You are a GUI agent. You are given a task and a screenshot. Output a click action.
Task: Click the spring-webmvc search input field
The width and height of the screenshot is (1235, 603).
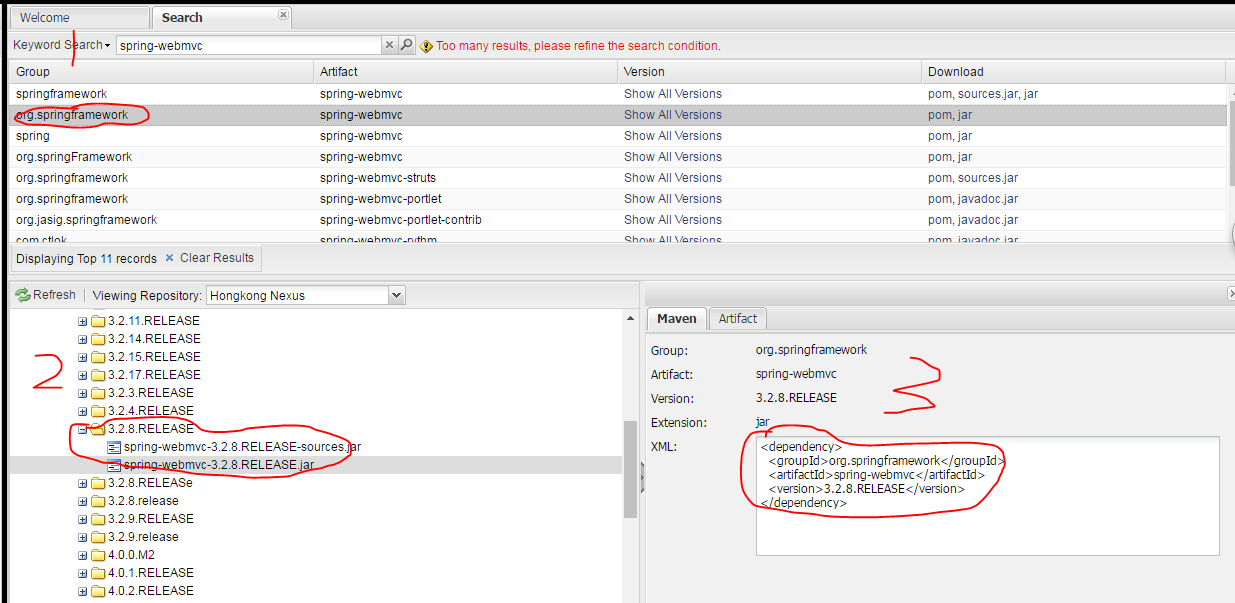point(249,45)
